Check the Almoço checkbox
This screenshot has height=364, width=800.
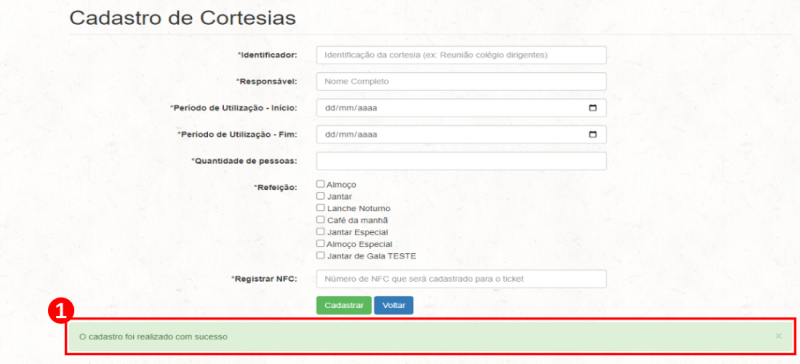[320, 184]
